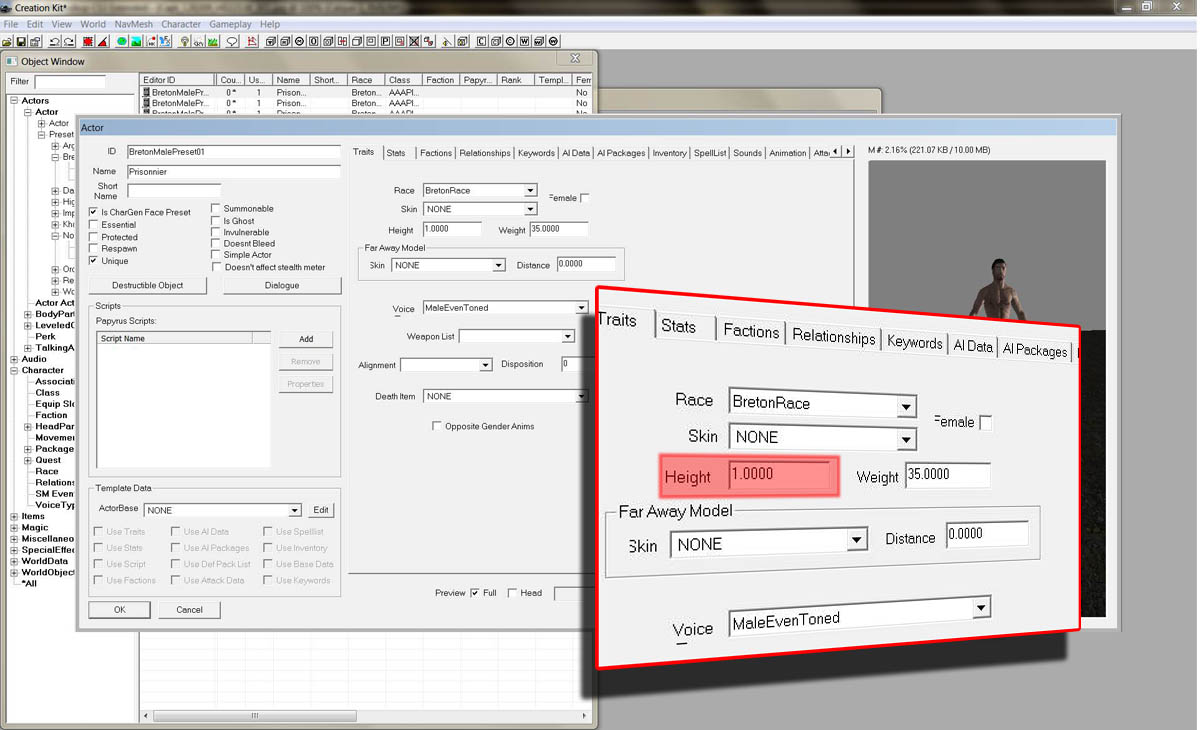Click the Destructible Object button
1200x730 pixels.
click(x=148, y=285)
